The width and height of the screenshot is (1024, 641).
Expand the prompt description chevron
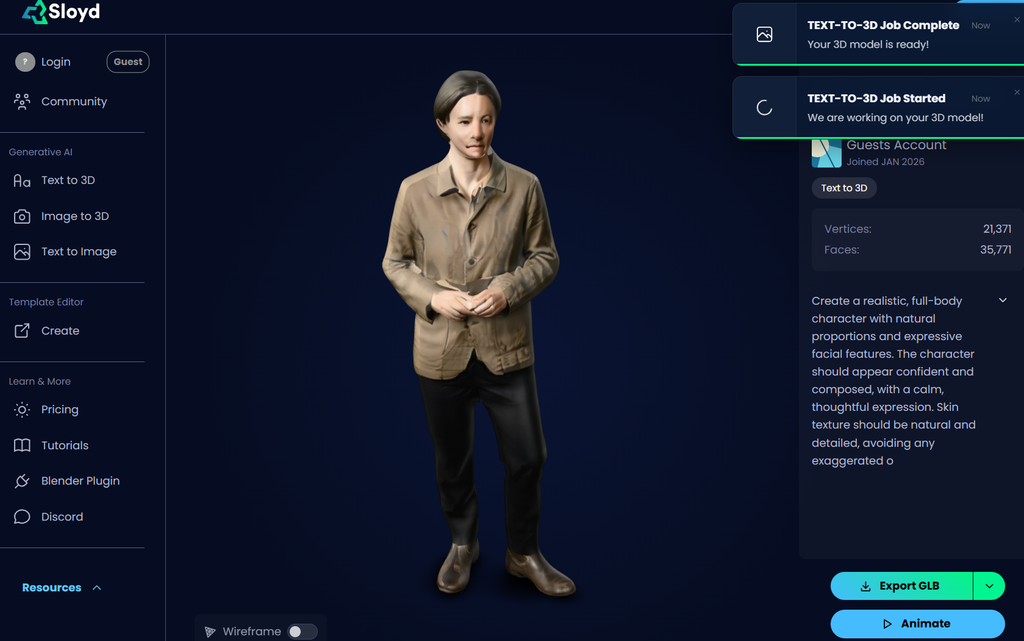1001,299
